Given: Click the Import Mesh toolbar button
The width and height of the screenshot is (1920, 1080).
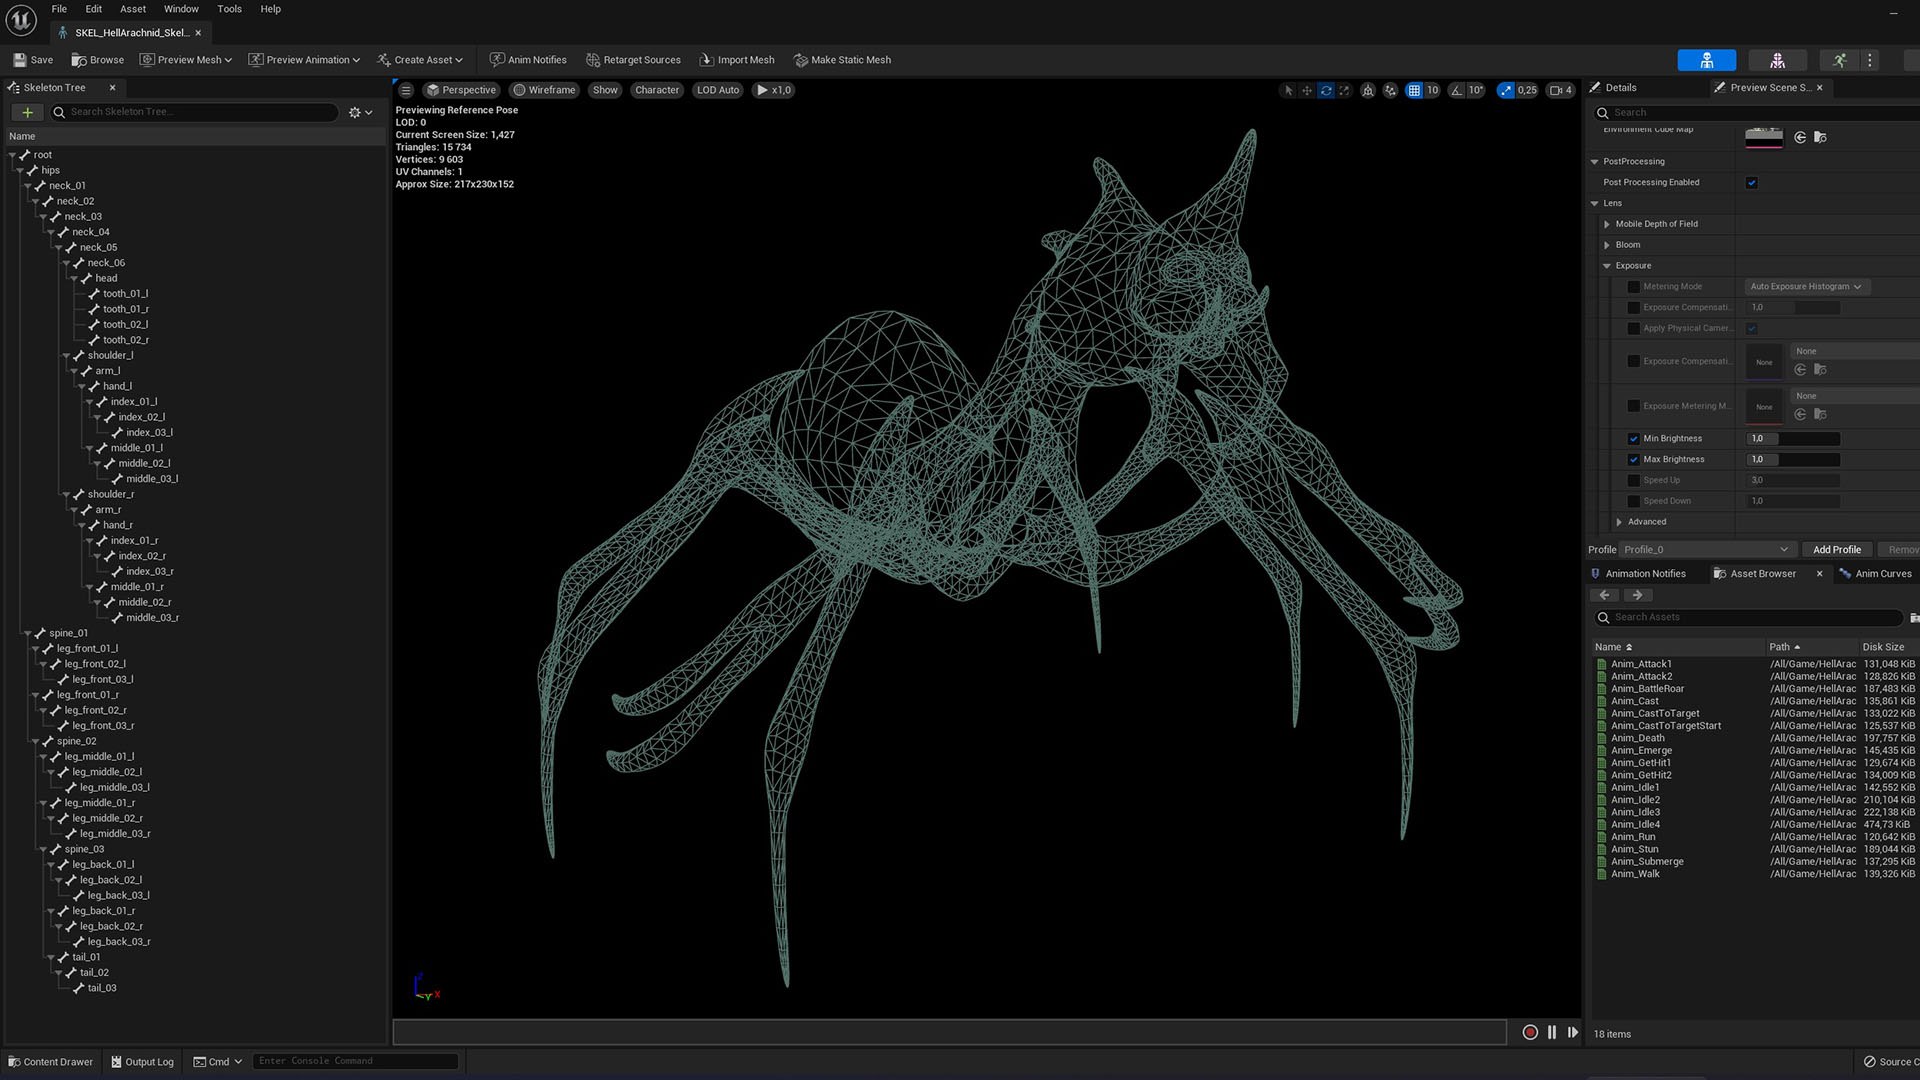Looking at the screenshot, I should pyautogui.click(x=737, y=60).
